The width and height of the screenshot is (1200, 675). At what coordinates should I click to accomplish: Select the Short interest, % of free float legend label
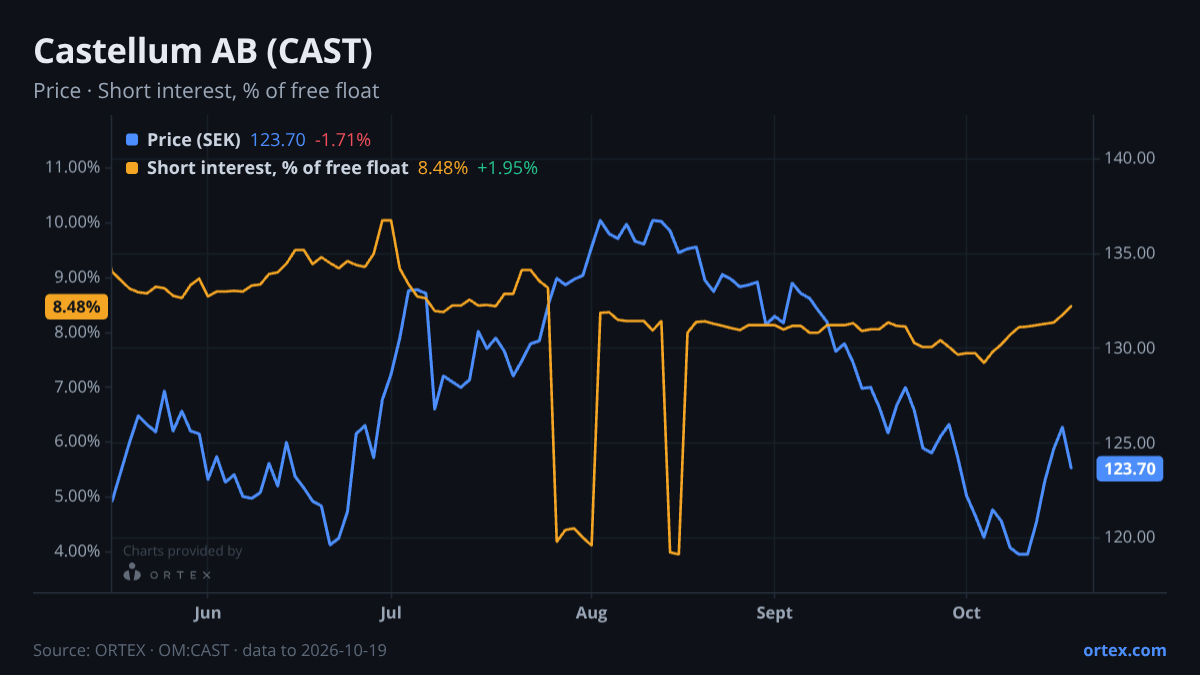[277, 168]
